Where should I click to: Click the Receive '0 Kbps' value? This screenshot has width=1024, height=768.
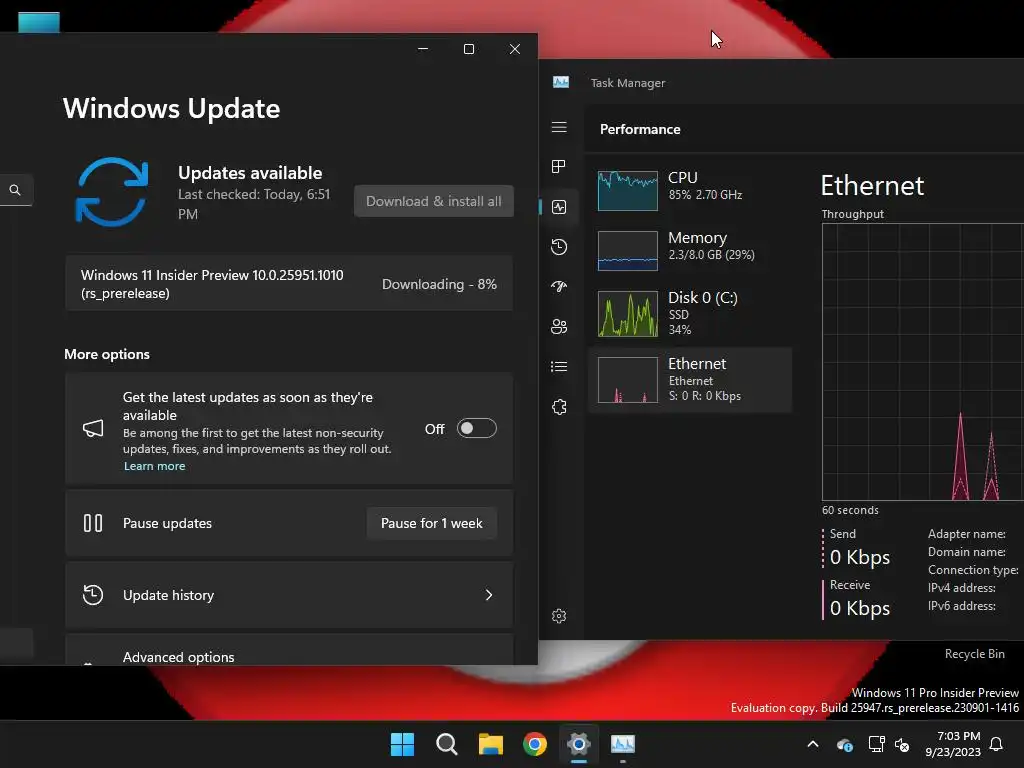coord(859,608)
